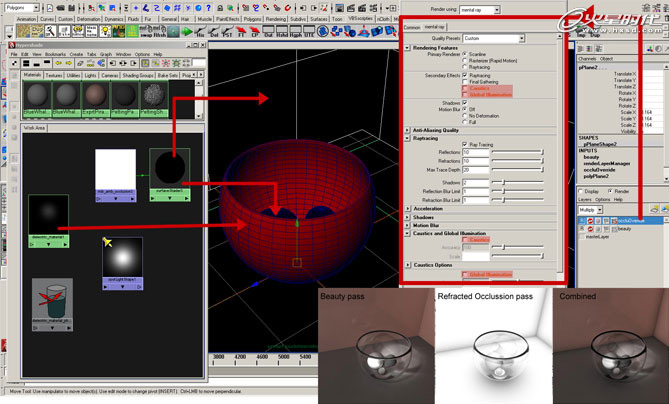Viewport: 669px width, 404px height.
Task: Adjust the Reflections slider
Action: [x=518, y=152]
